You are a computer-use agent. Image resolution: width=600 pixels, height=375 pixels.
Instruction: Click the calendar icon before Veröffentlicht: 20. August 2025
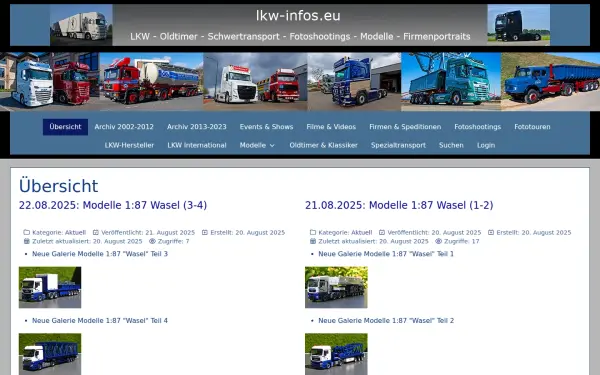(x=382, y=232)
